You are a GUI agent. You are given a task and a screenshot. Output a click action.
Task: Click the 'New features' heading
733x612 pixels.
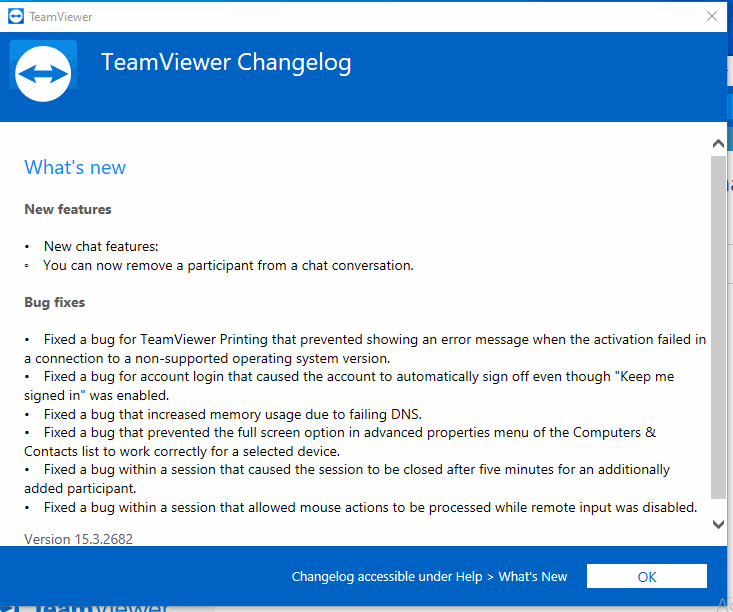68,209
